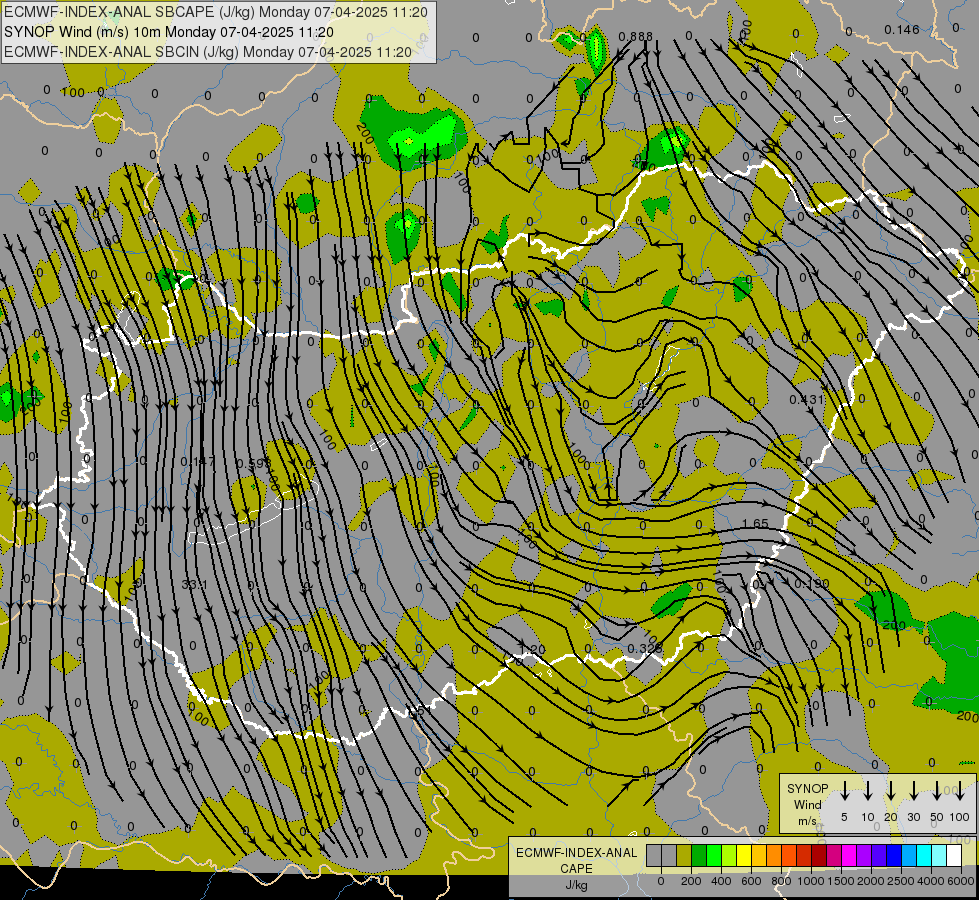Image resolution: width=979 pixels, height=900 pixels.
Task: Click the 2500 tick label in CAPE legend
Action: pos(901,881)
